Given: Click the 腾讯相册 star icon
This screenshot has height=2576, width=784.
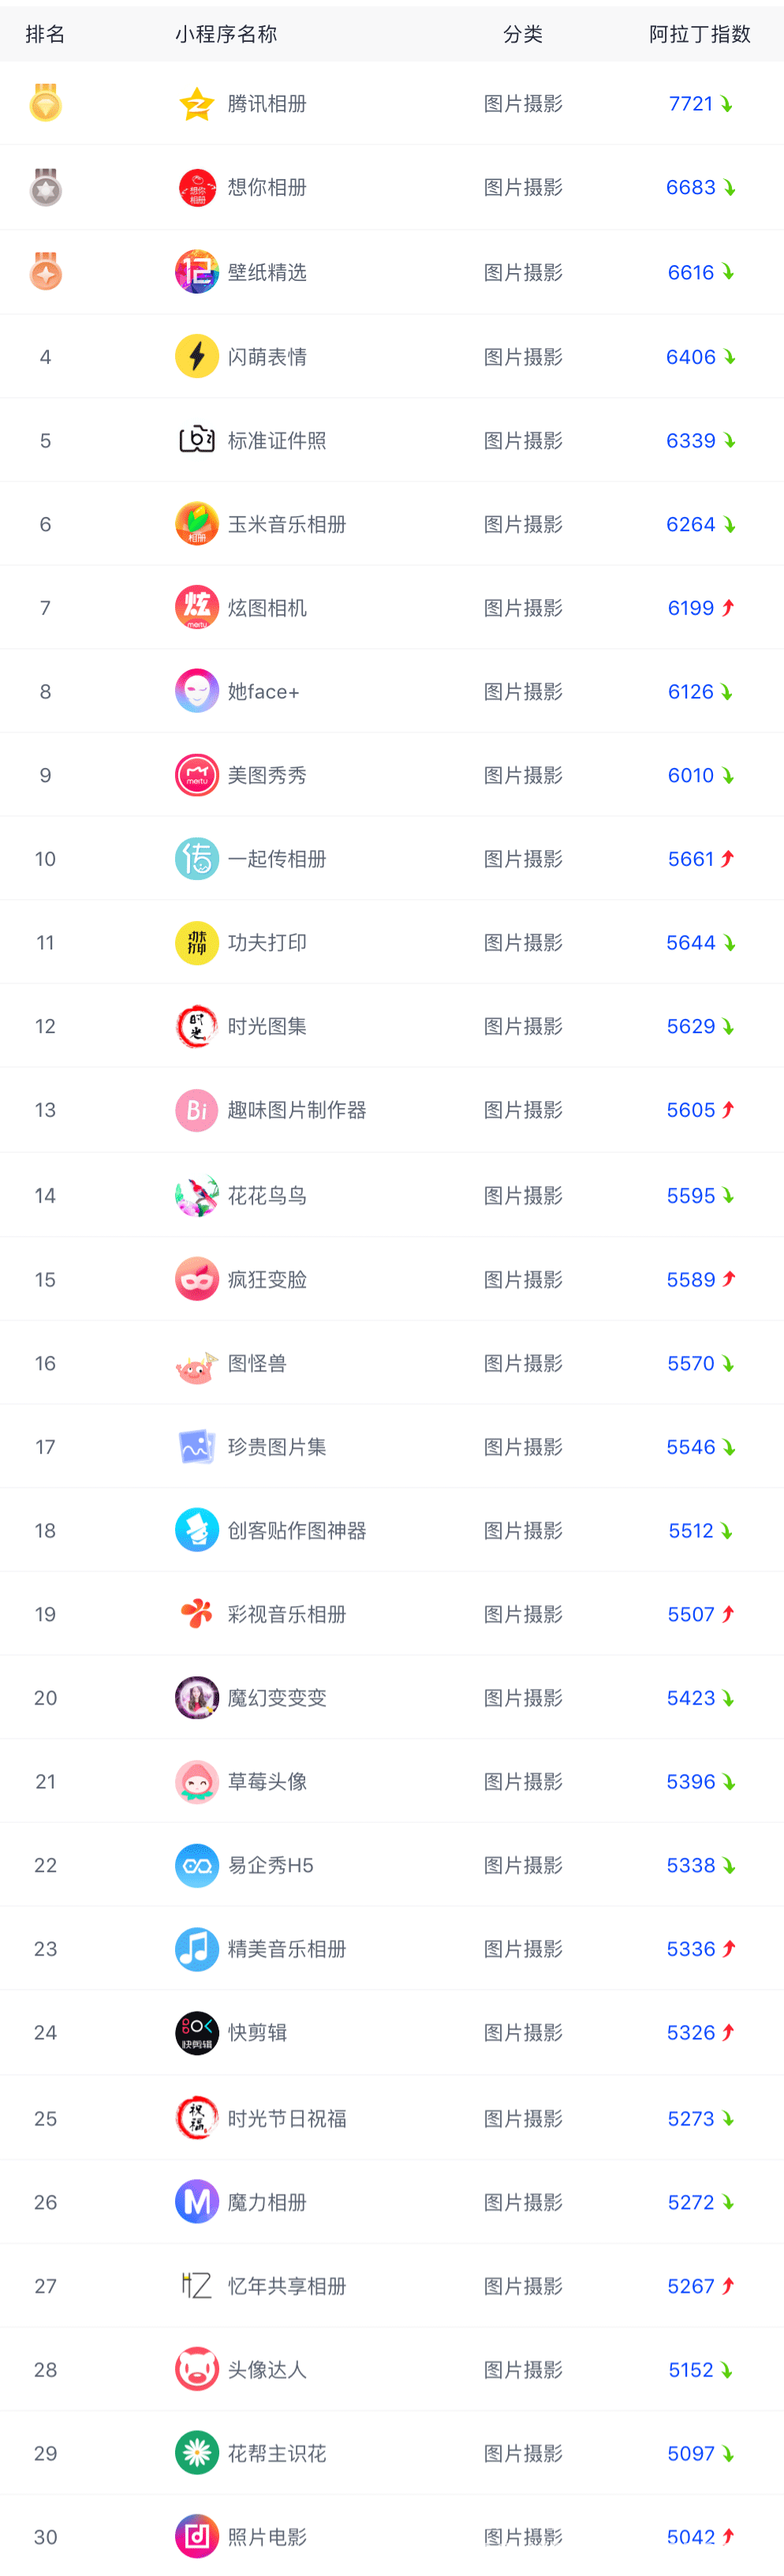Looking at the screenshot, I should coord(197,103).
